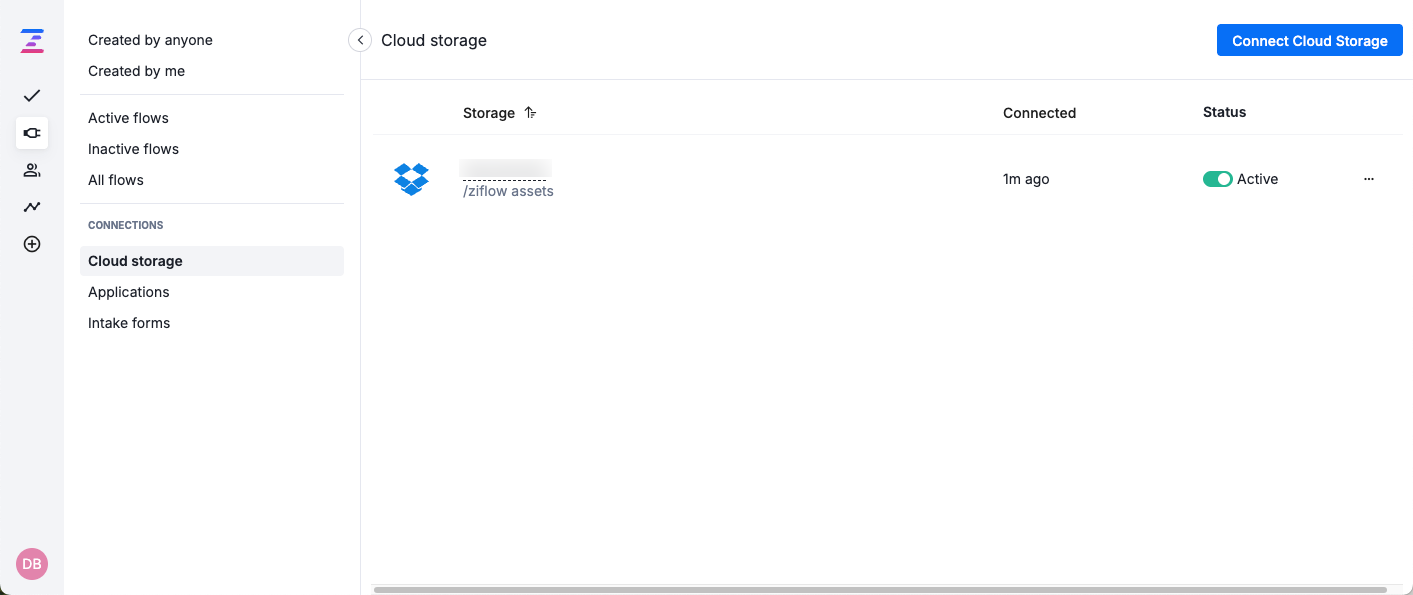
Task: Click the Storage column sort arrow
Action: pos(529,113)
